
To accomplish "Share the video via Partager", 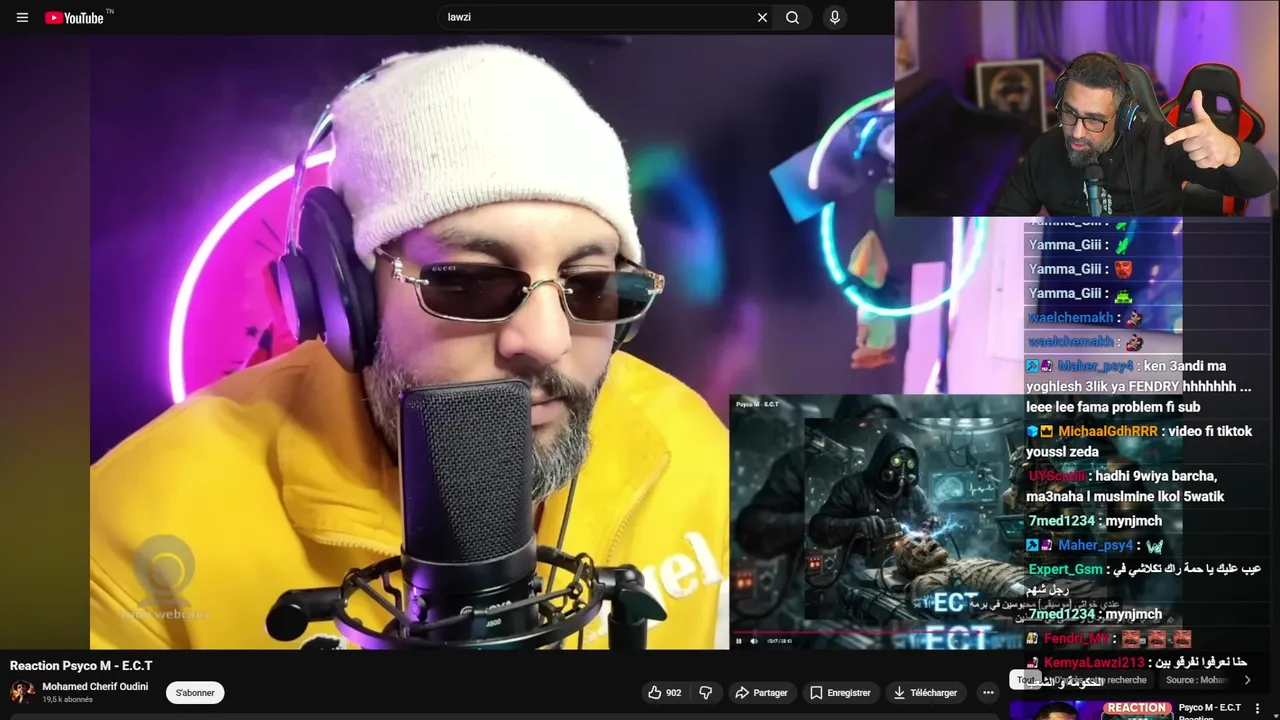I will click(761, 692).
